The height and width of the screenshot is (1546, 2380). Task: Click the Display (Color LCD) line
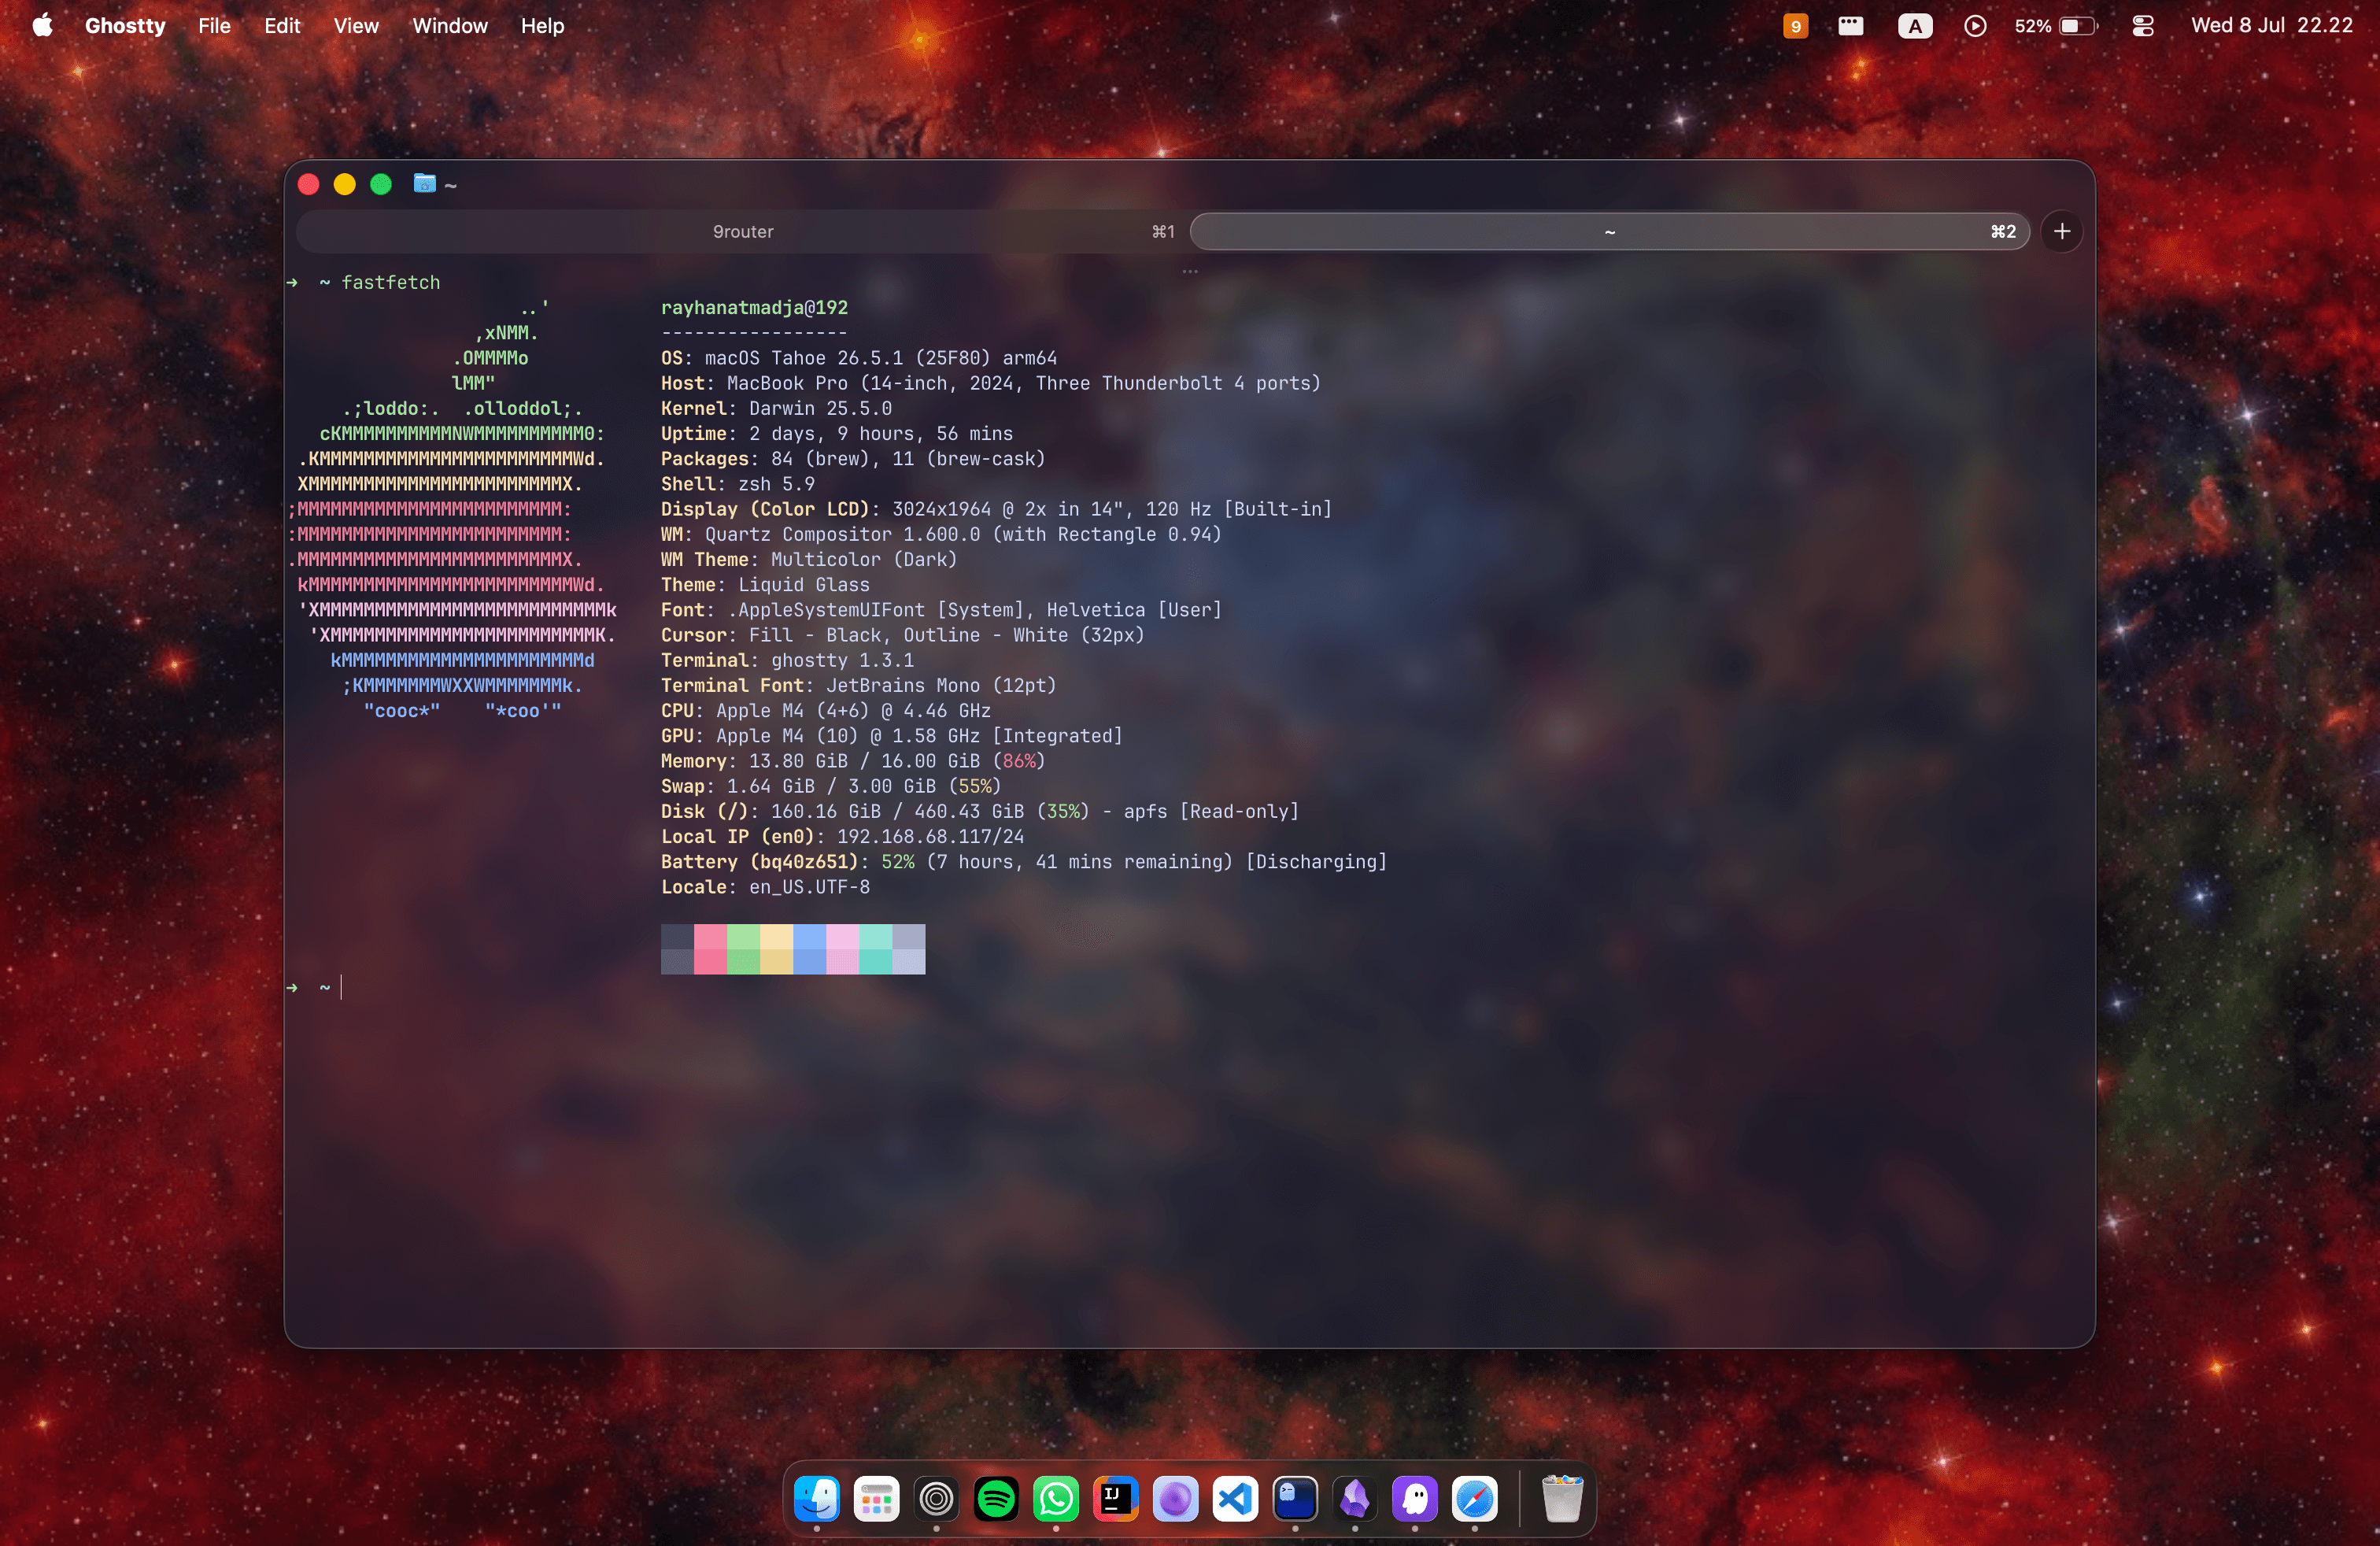[997, 509]
